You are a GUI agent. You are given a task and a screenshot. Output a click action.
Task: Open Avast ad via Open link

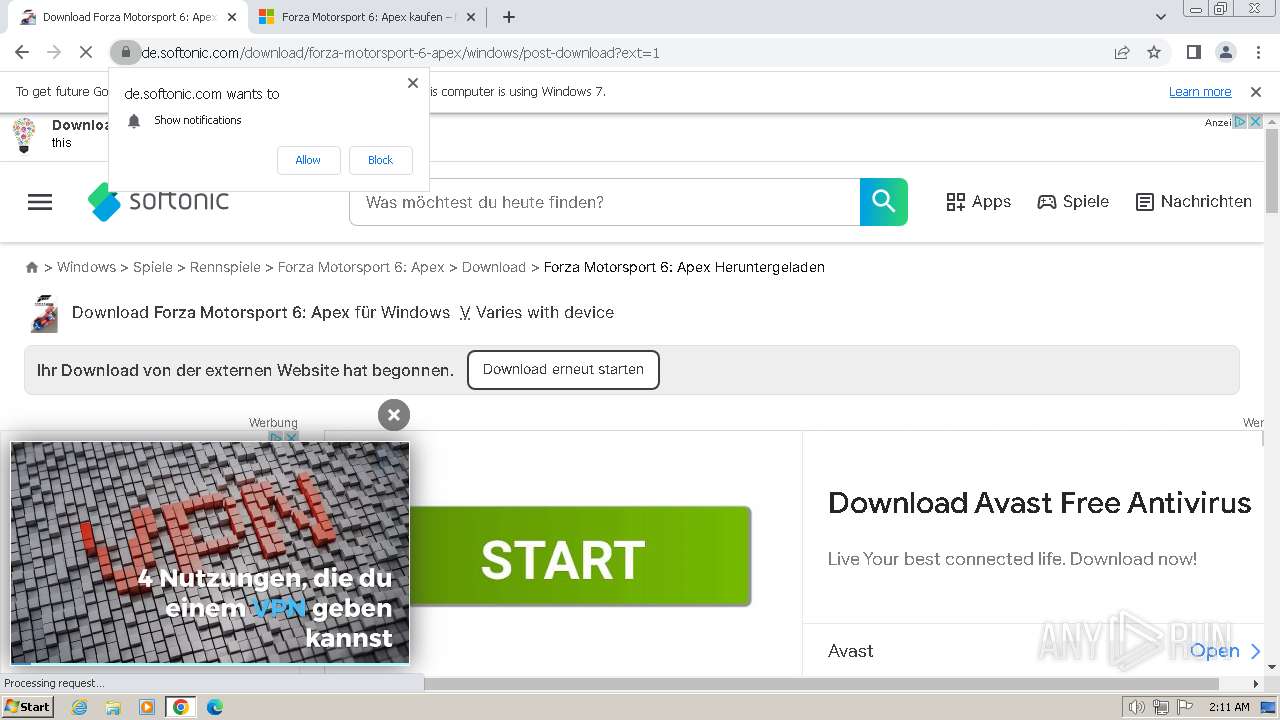point(1225,651)
